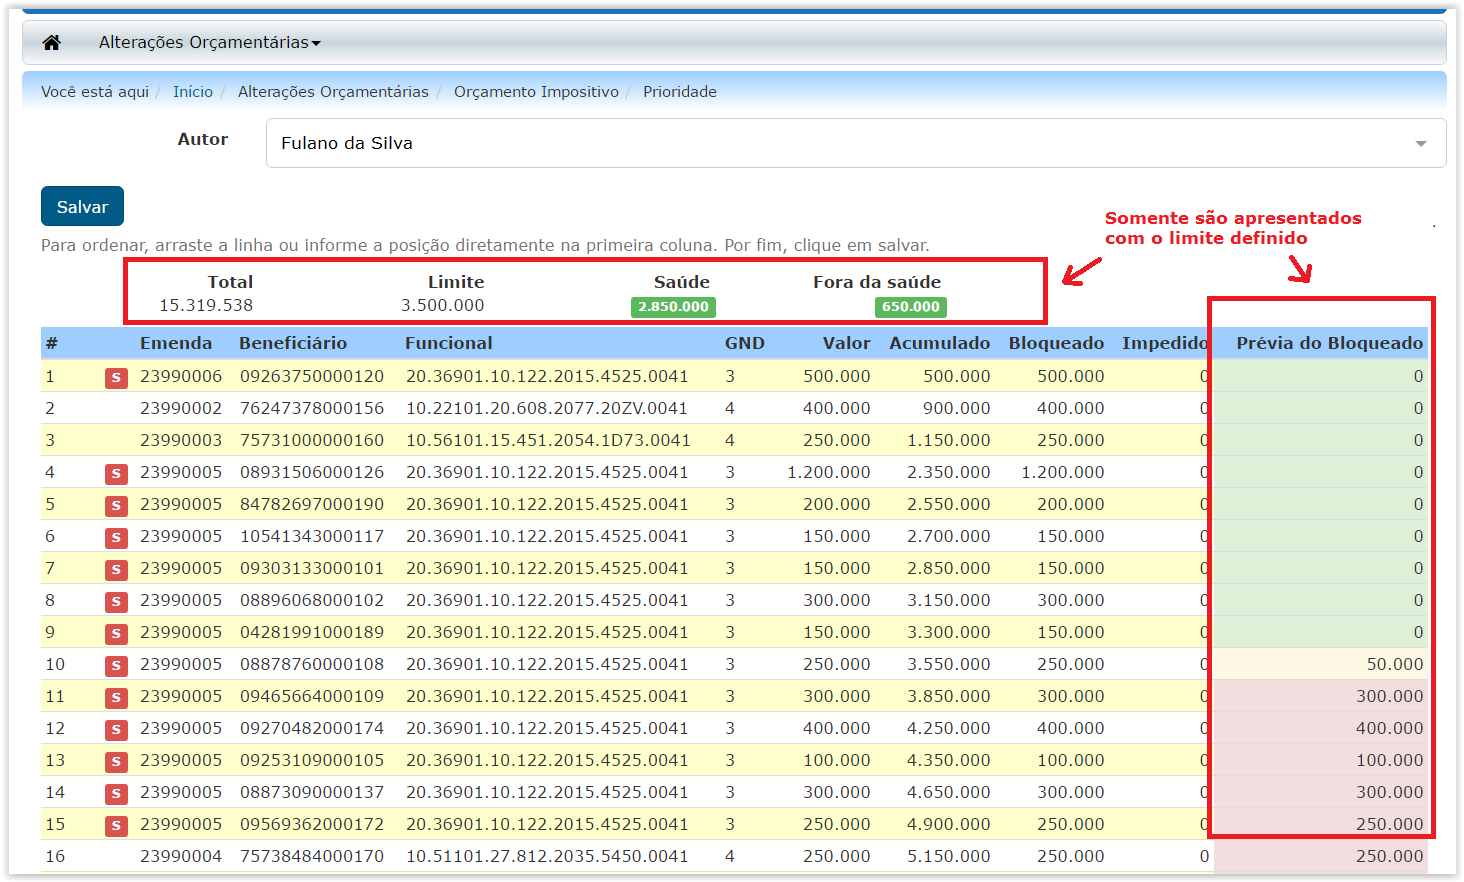Click the Prévia do Bloqueado column header
This screenshot has height=882, width=1464.
coord(1329,343)
